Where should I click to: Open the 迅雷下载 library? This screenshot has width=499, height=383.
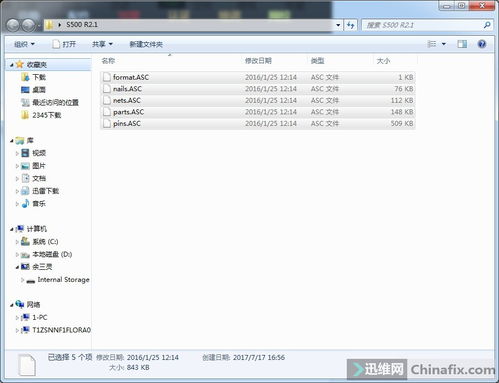tap(46, 191)
